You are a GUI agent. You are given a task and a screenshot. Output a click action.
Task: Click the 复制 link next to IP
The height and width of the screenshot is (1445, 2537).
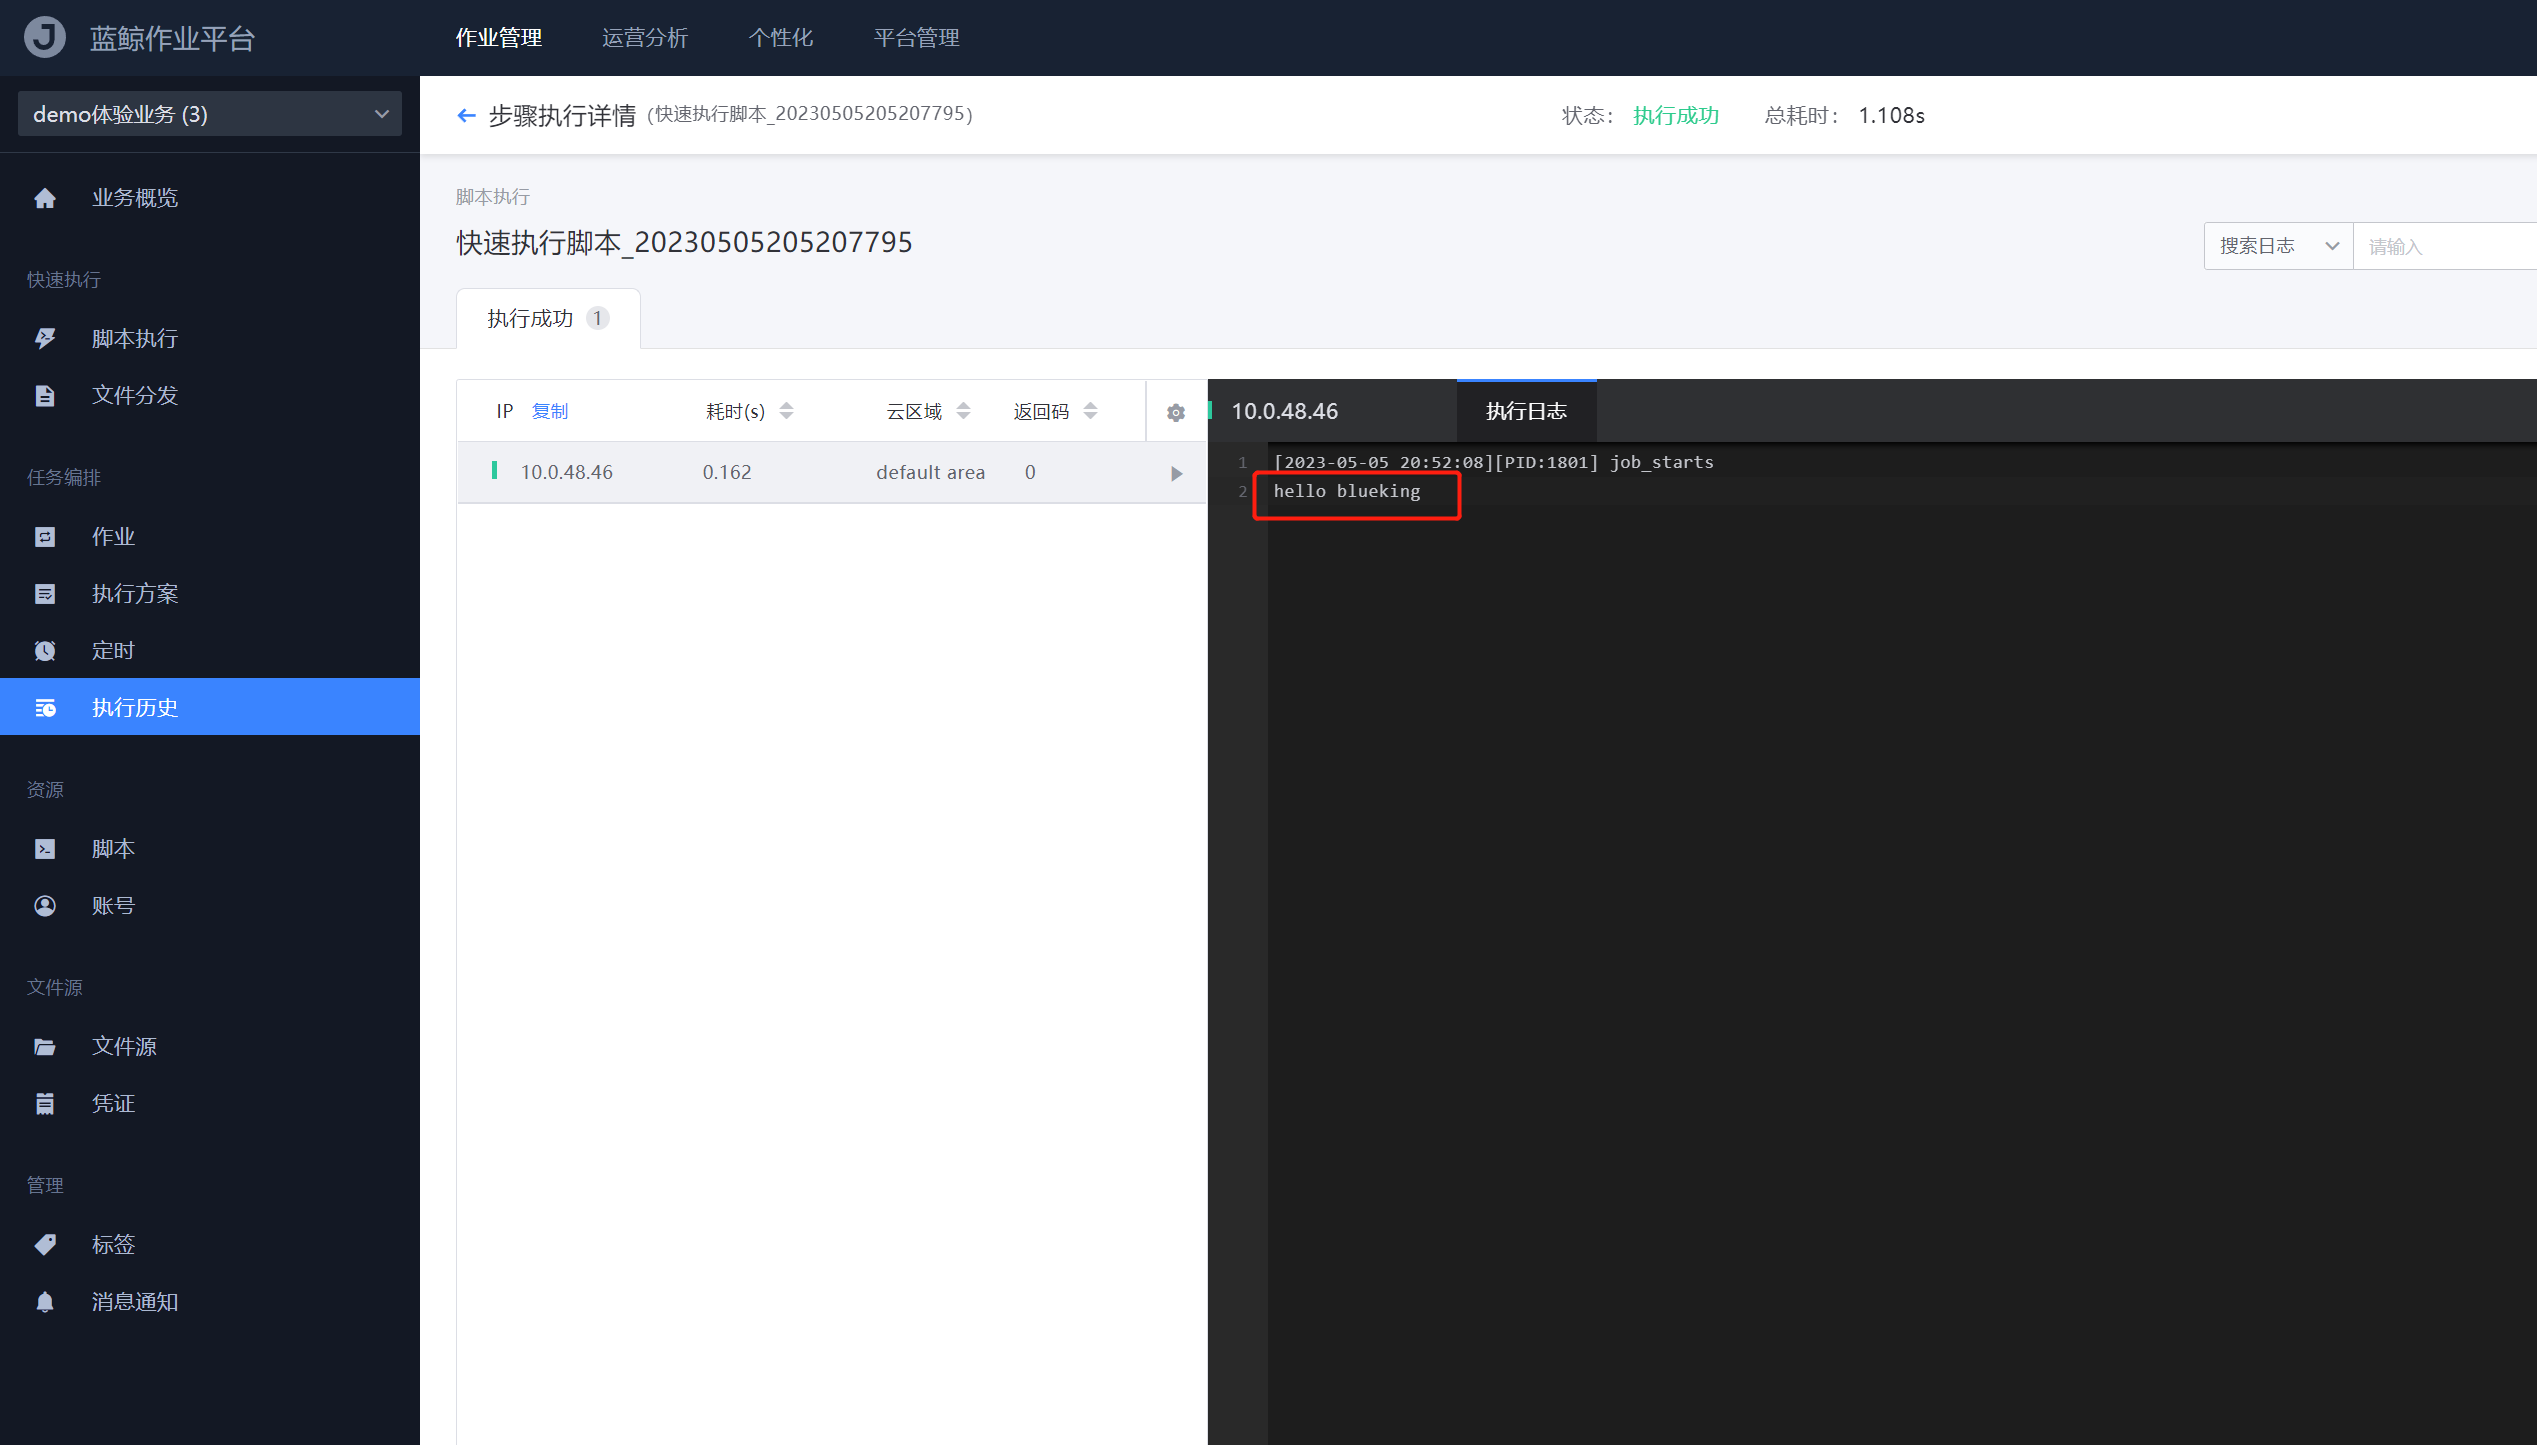click(x=549, y=411)
